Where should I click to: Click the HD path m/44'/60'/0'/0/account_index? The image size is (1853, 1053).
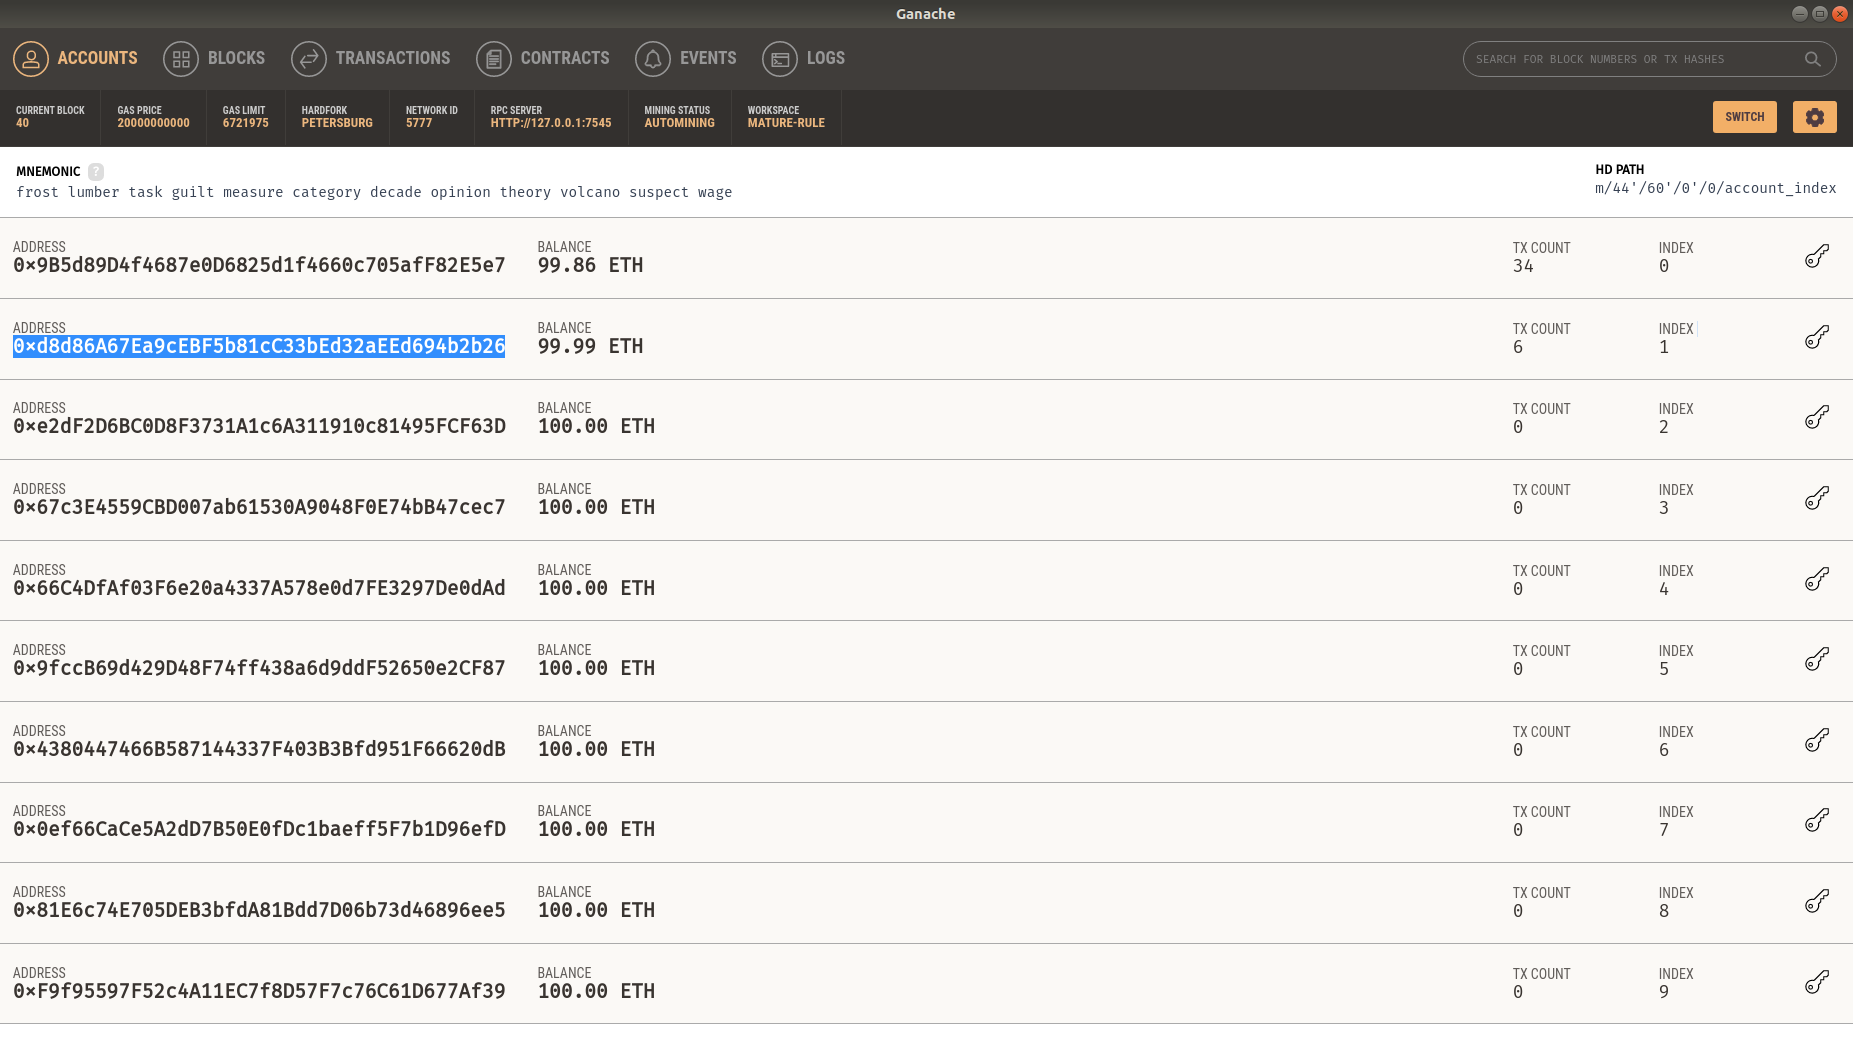coord(1715,188)
